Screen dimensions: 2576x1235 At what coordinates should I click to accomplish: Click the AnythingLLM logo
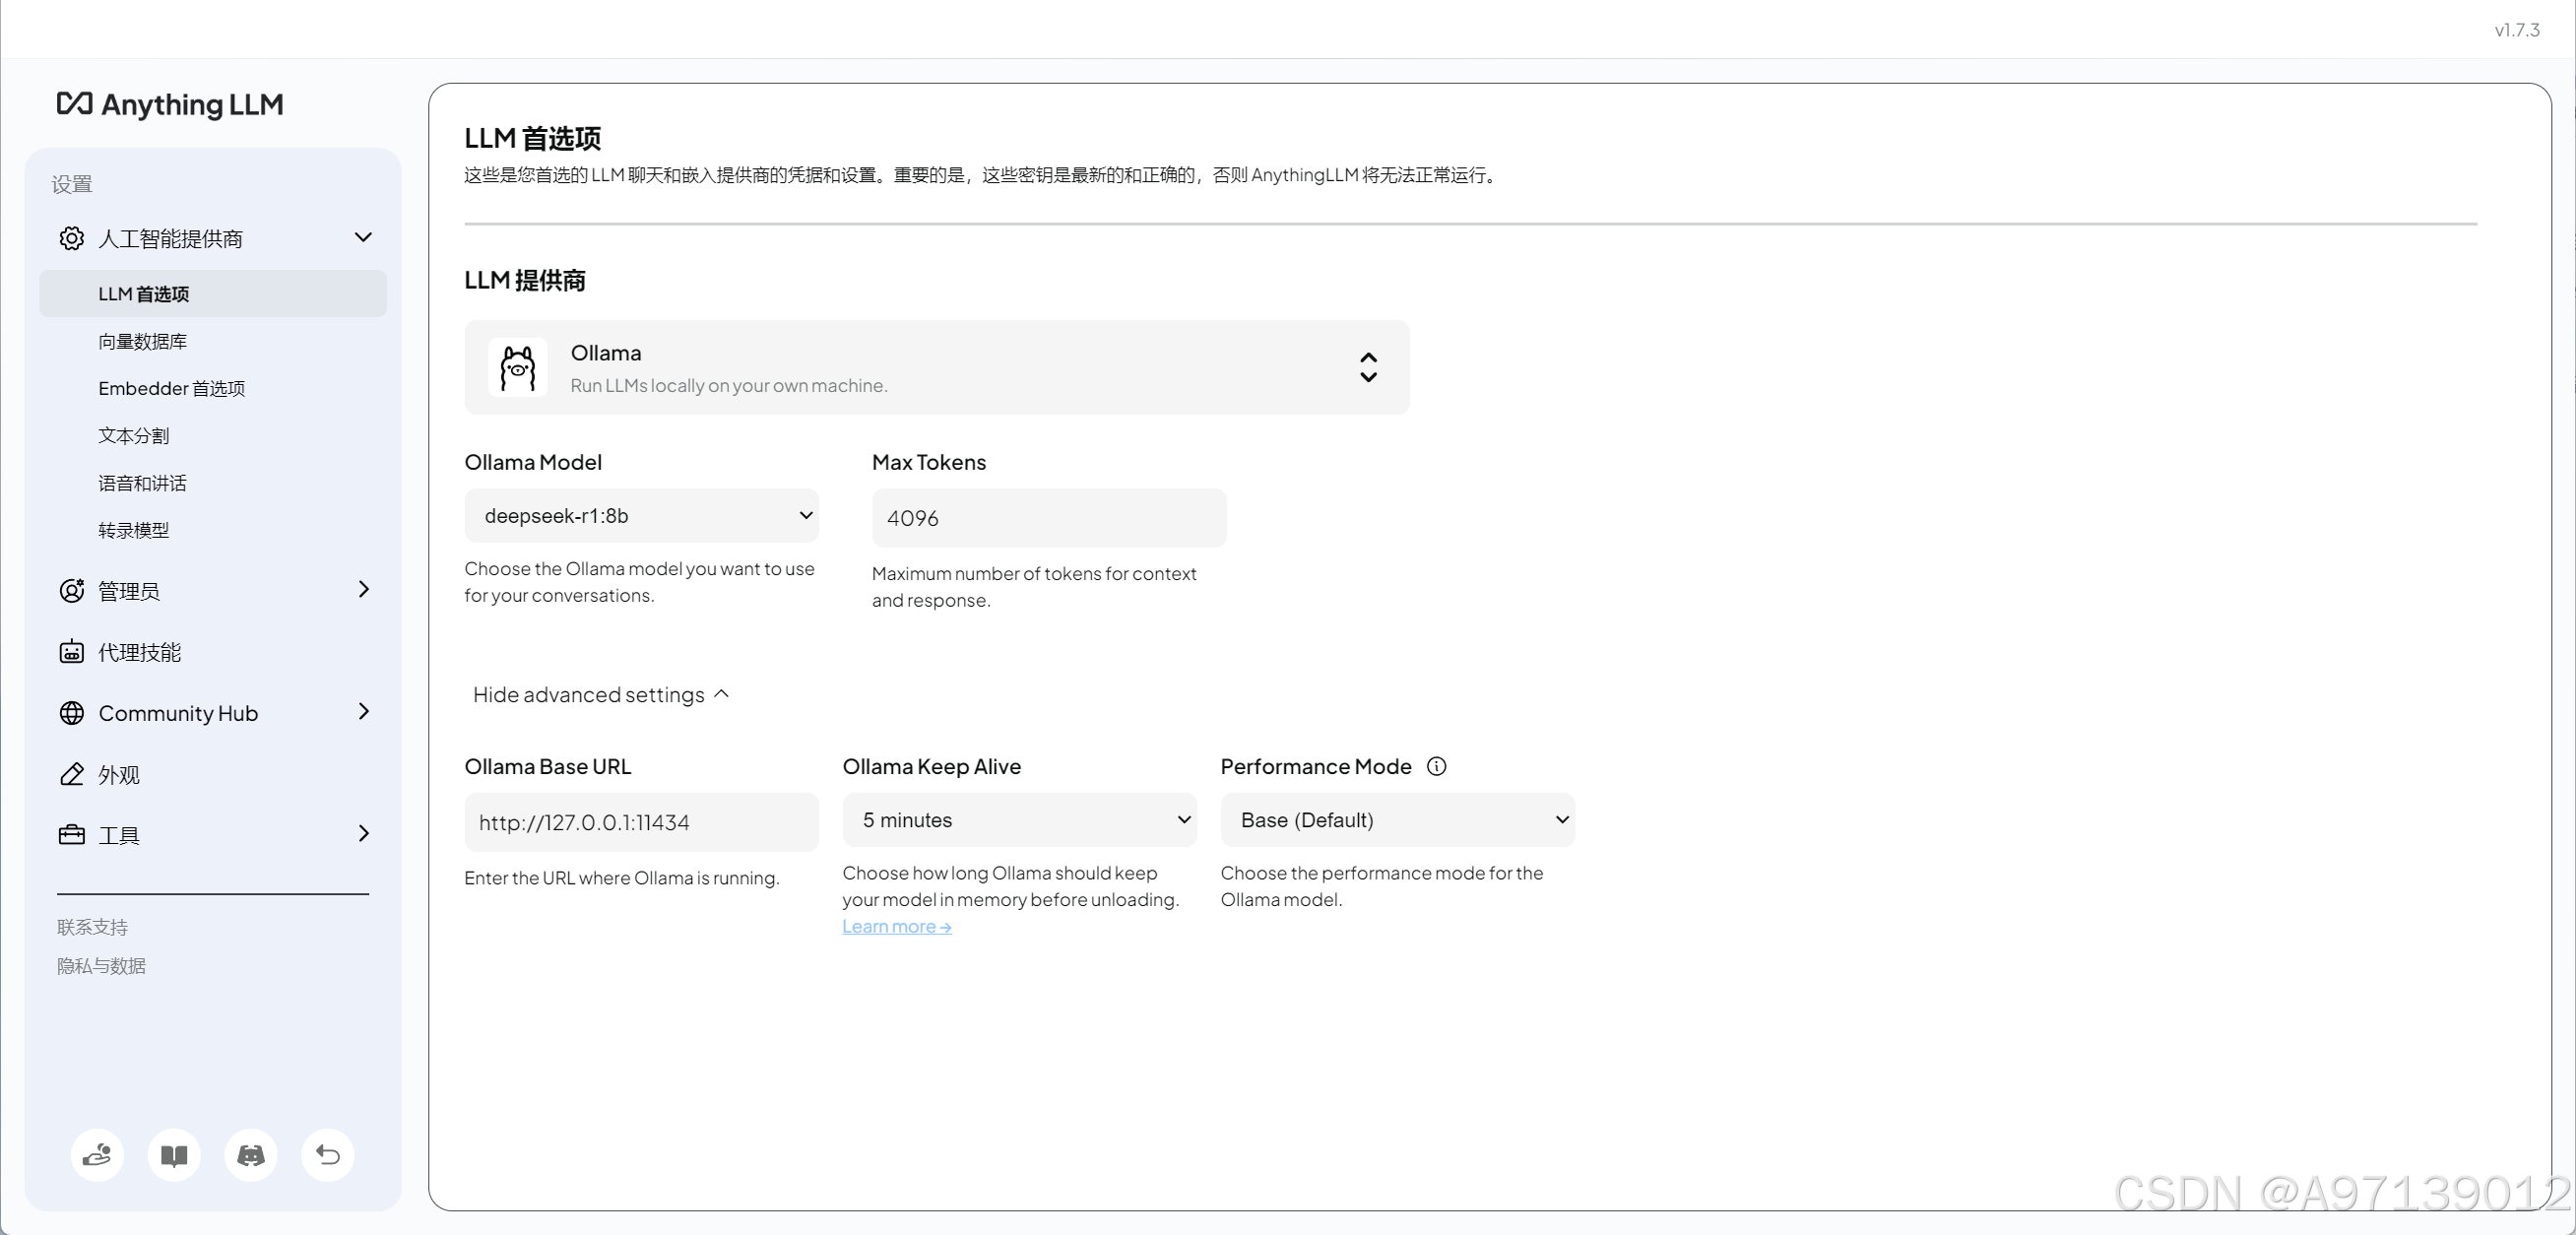(x=170, y=104)
